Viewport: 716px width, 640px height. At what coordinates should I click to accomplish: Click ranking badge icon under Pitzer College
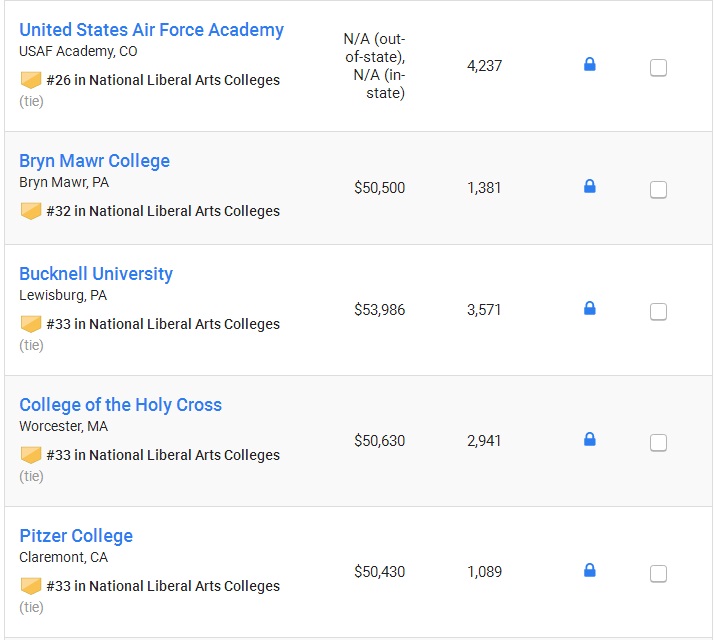tap(31, 586)
